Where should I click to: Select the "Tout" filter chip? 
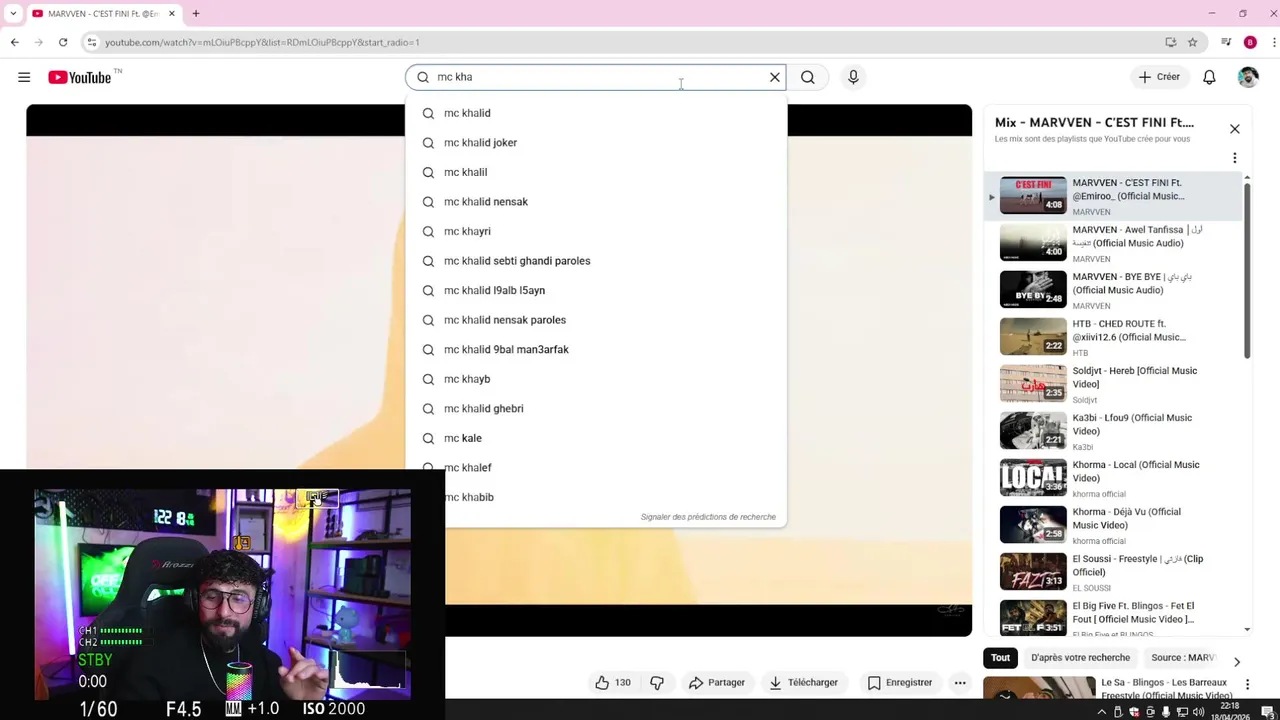click(x=1000, y=658)
